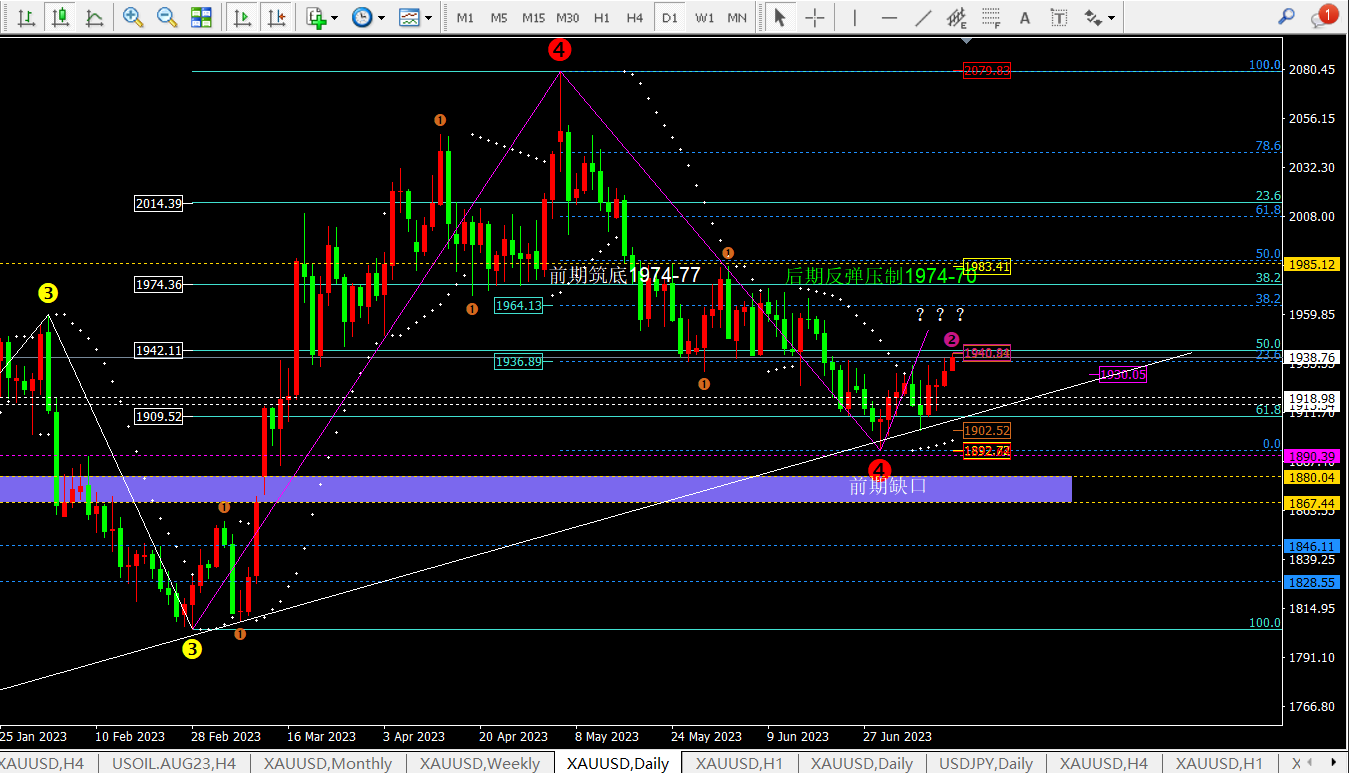Click the 1909.52 price label
Screen dimensions: 1349x773
tap(159, 417)
